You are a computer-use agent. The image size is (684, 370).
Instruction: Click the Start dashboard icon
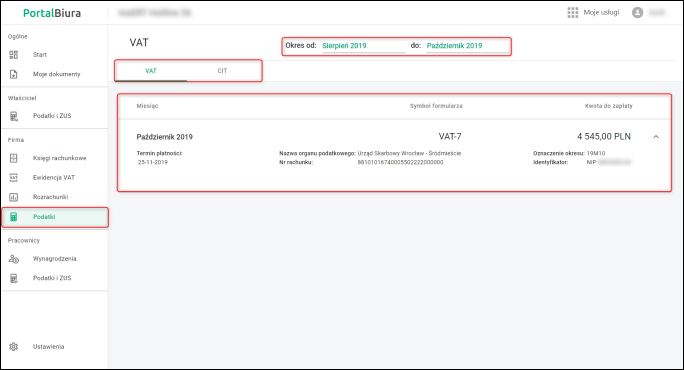pyautogui.click(x=14, y=55)
